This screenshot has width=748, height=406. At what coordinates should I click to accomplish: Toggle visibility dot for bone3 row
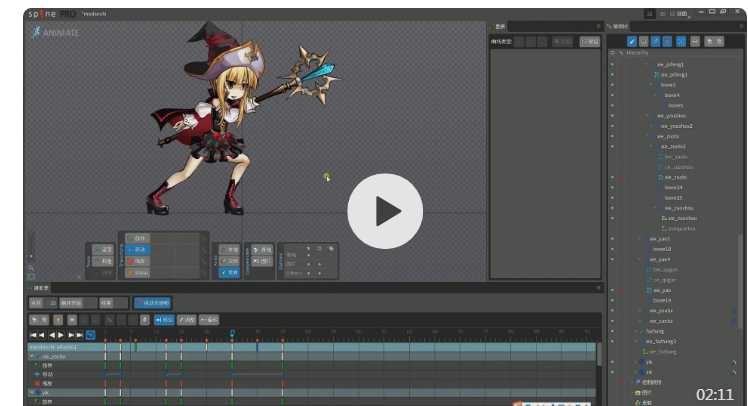point(612,85)
